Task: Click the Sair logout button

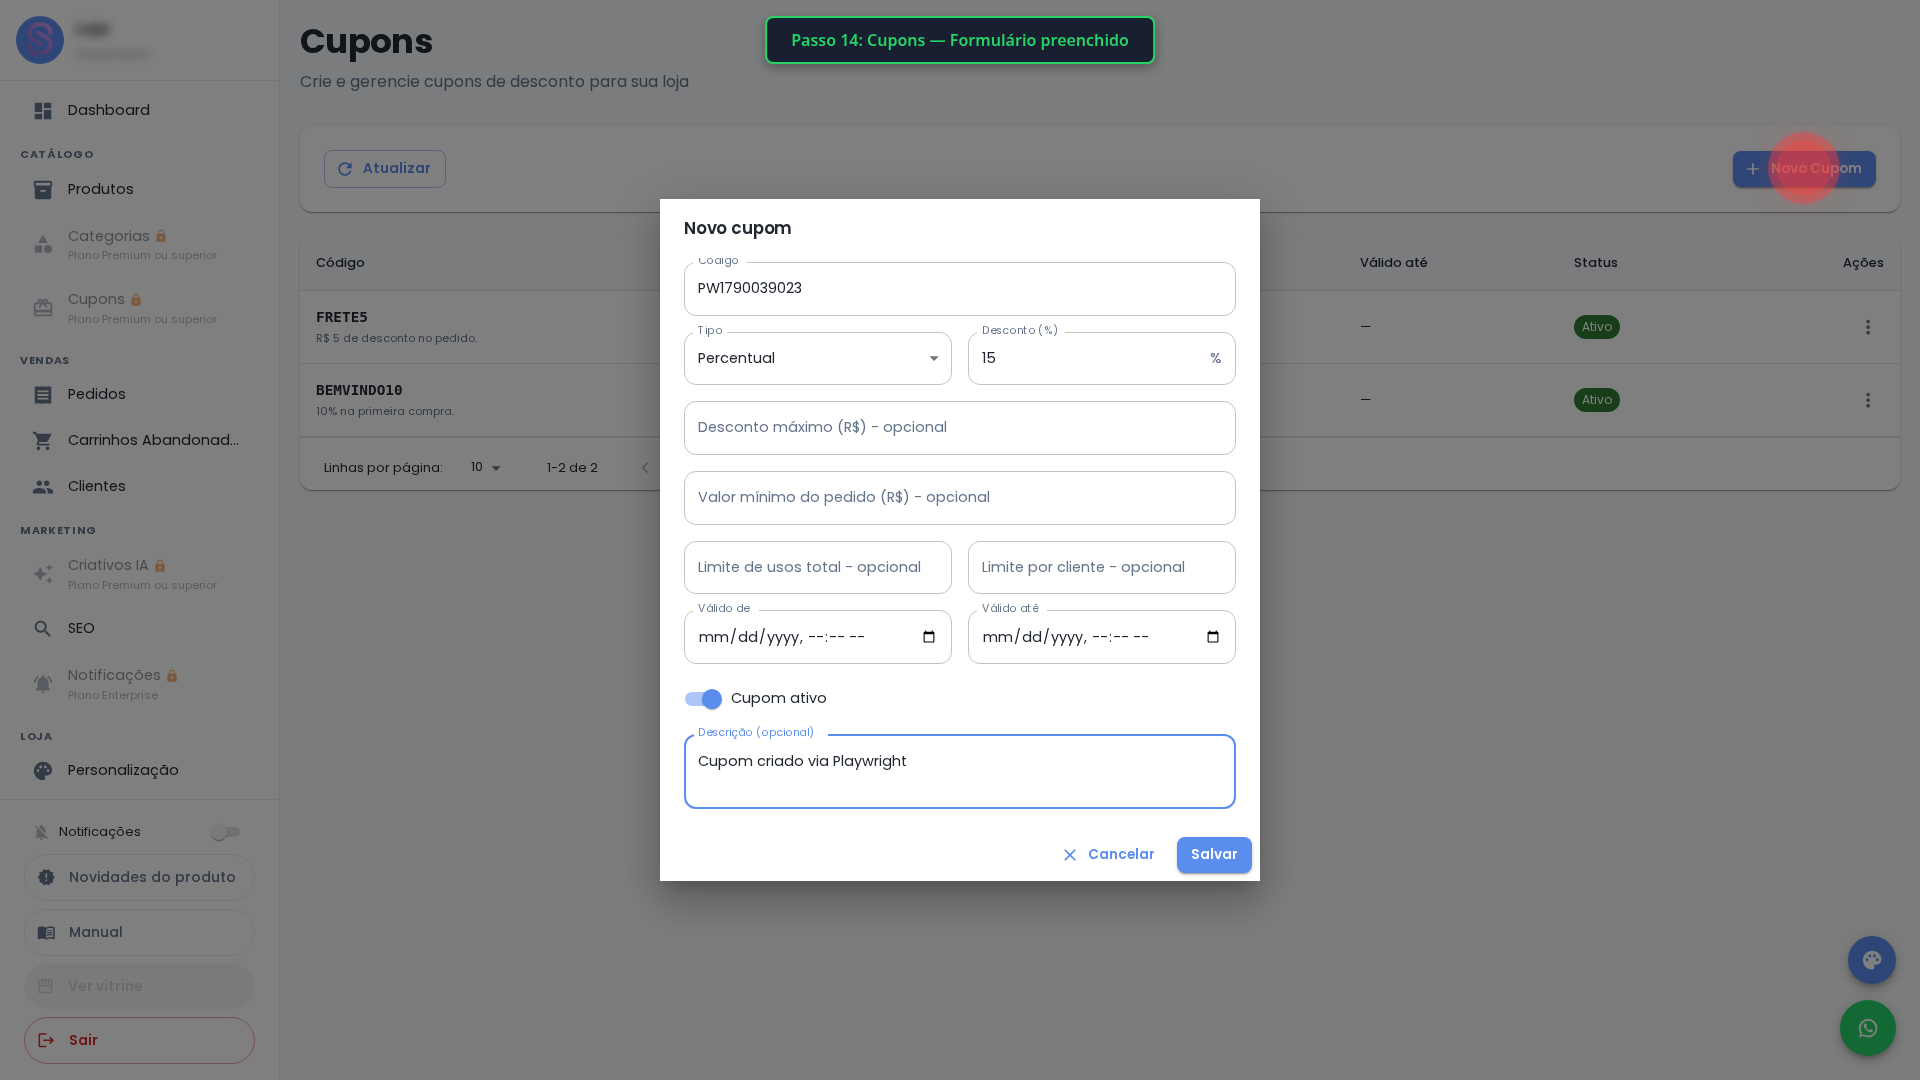Action: [x=139, y=1040]
